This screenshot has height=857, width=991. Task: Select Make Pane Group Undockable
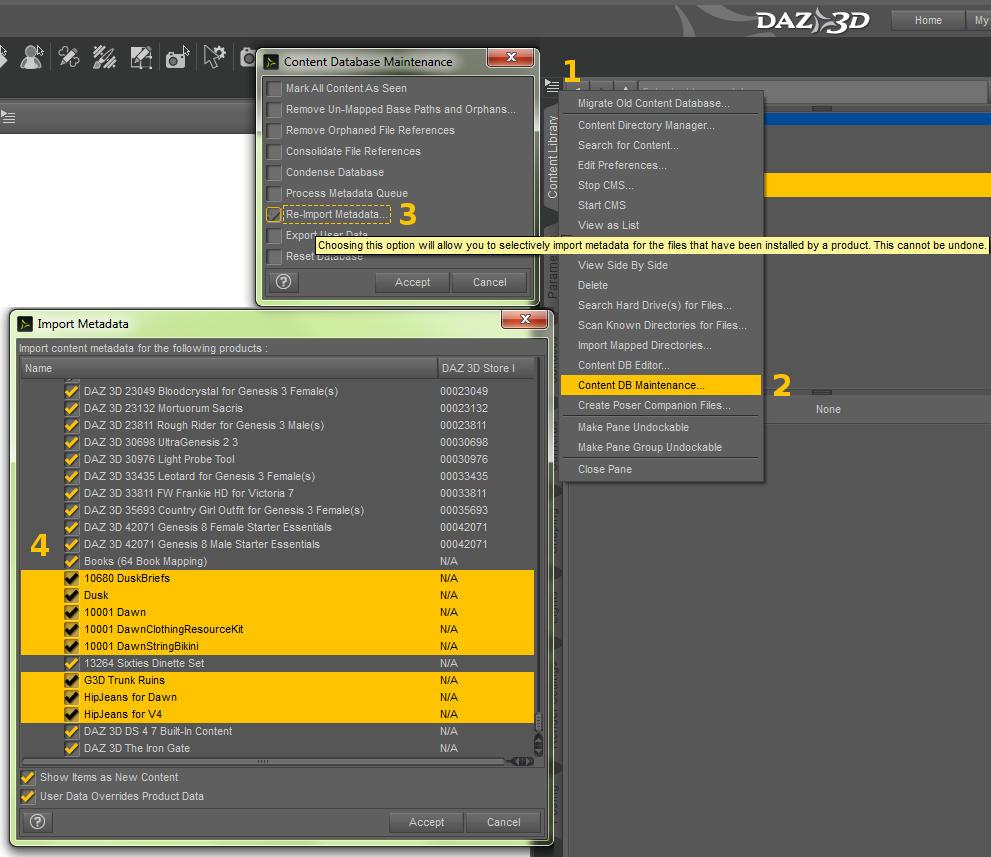point(660,447)
